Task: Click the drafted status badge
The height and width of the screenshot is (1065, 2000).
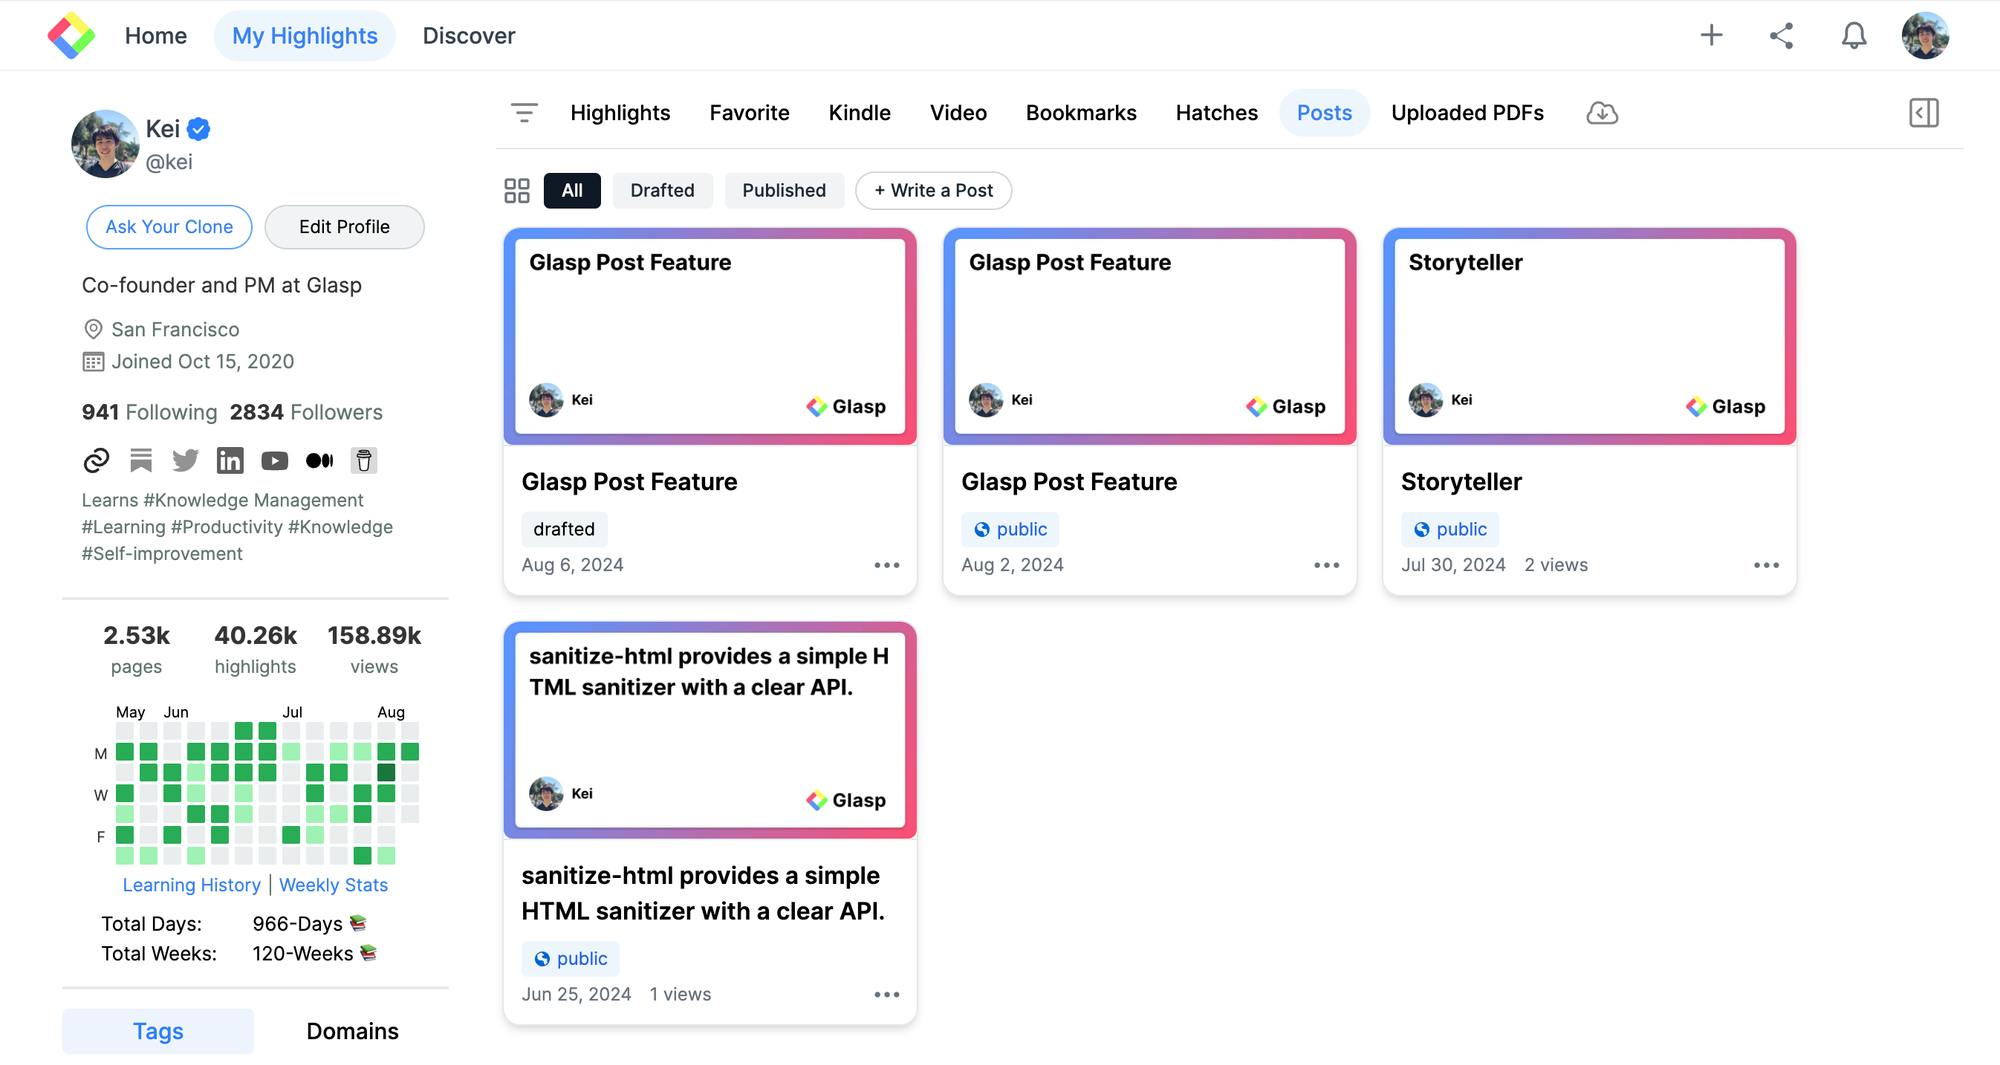Action: [x=564, y=529]
